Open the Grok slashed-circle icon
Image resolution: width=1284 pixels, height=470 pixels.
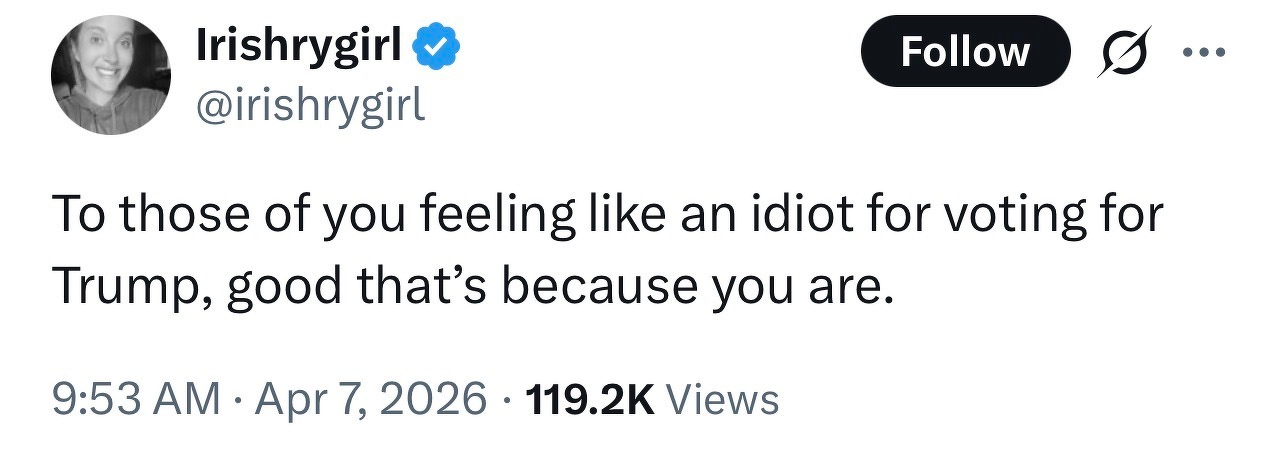(1120, 52)
